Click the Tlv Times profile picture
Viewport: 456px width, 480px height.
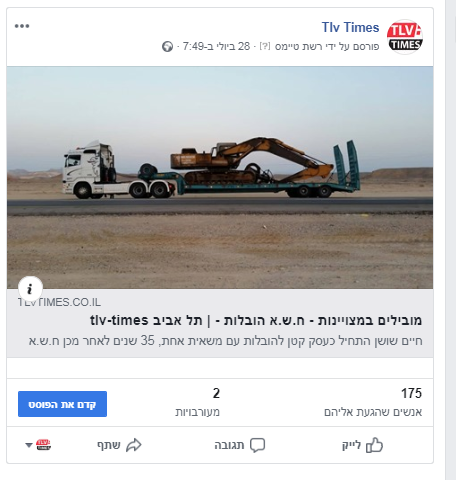(x=405, y=37)
